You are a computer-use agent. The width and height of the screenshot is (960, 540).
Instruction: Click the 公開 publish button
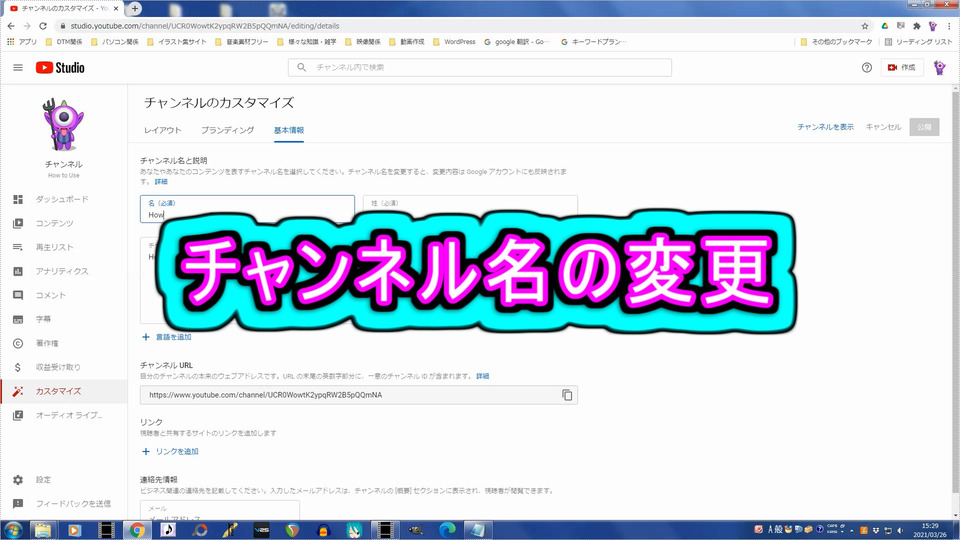point(924,127)
